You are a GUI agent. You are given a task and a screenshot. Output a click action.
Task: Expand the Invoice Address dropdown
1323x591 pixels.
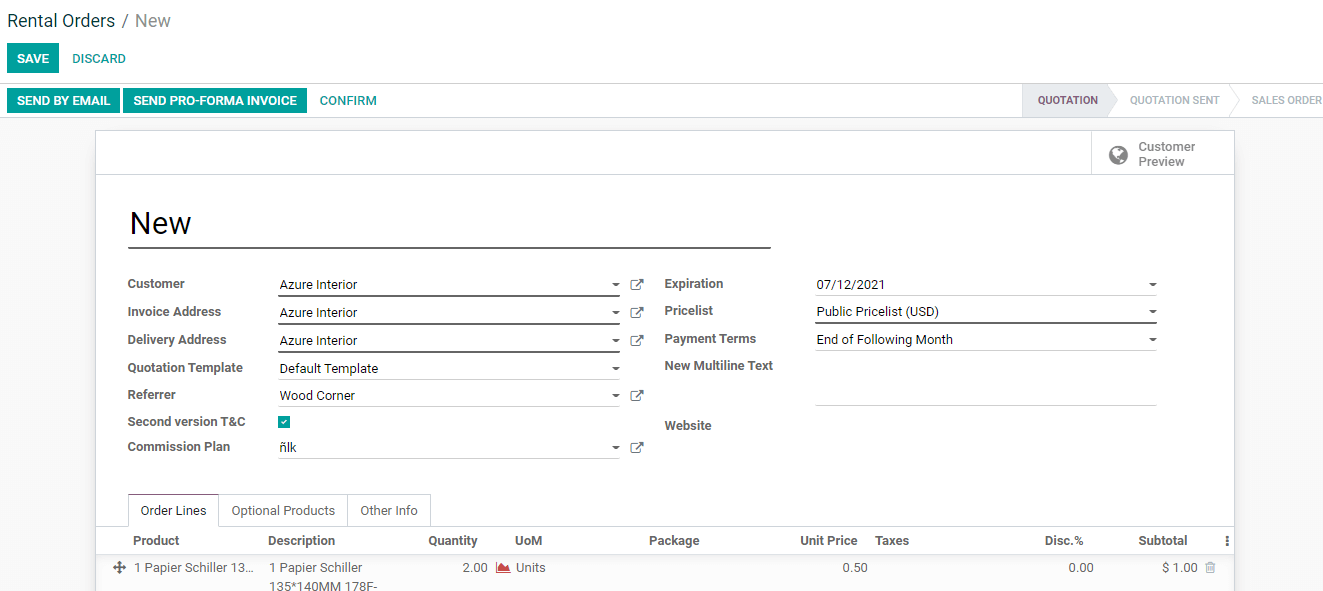tap(616, 313)
